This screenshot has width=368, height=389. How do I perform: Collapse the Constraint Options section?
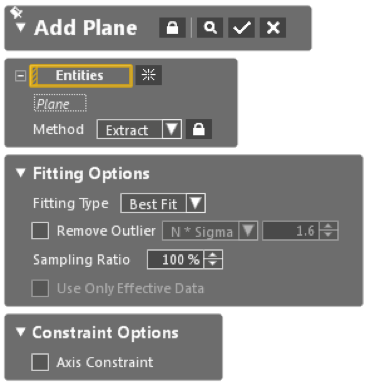point(21,332)
